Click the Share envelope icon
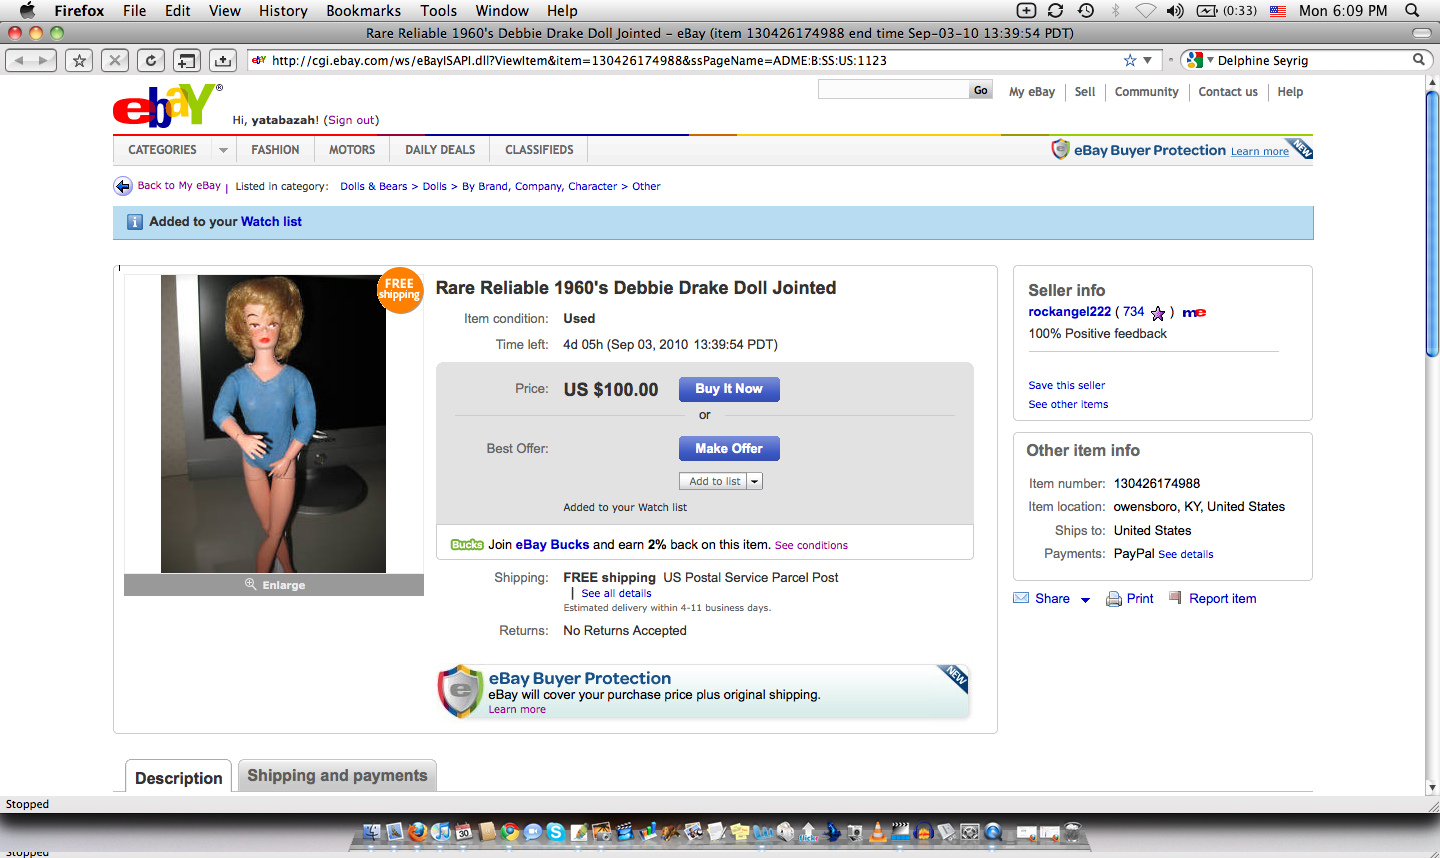1440x858 pixels. click(x=1021, y=598)
